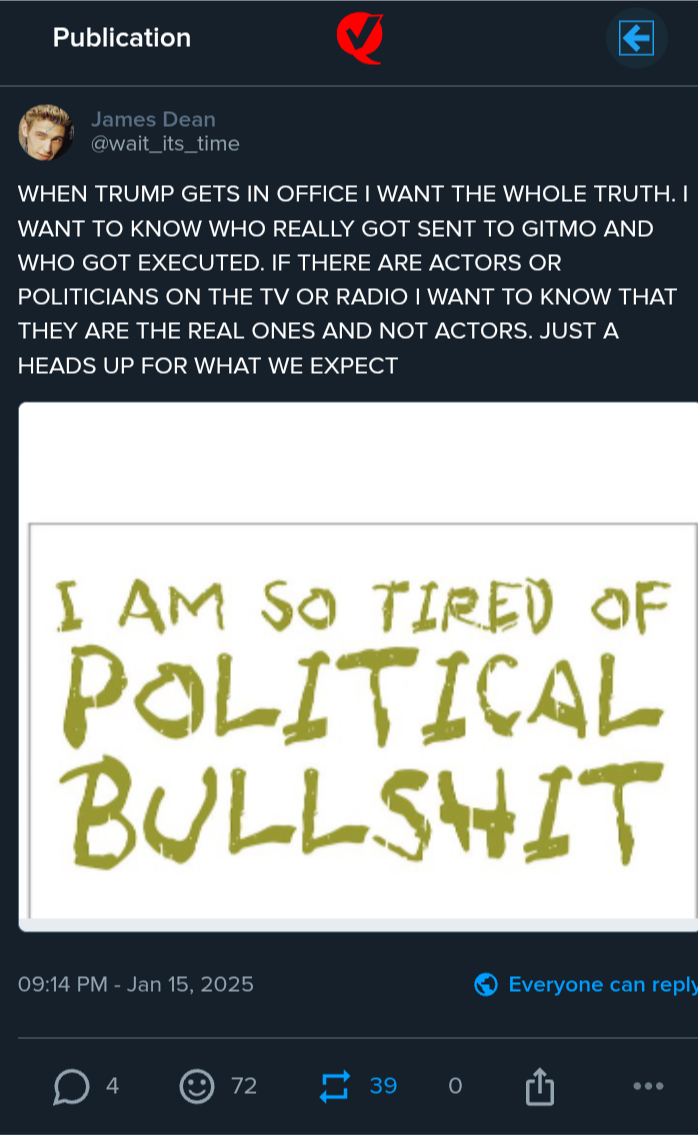View the 39 reposts count
The image size is (698, 1135).
pos(383,1086)
